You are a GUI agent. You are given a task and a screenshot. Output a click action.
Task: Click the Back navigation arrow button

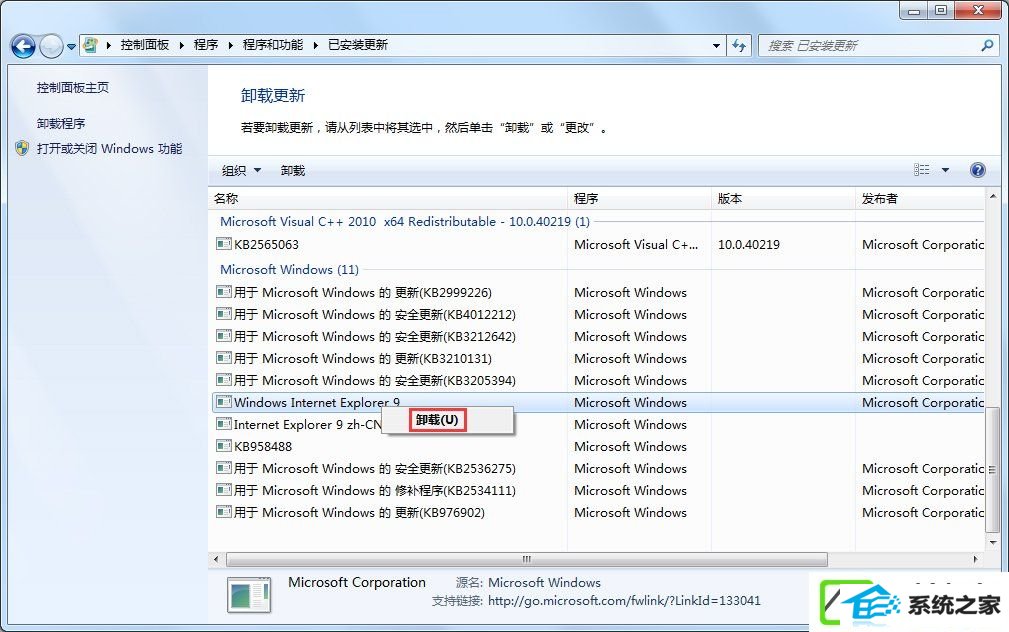tap(23, 46)
